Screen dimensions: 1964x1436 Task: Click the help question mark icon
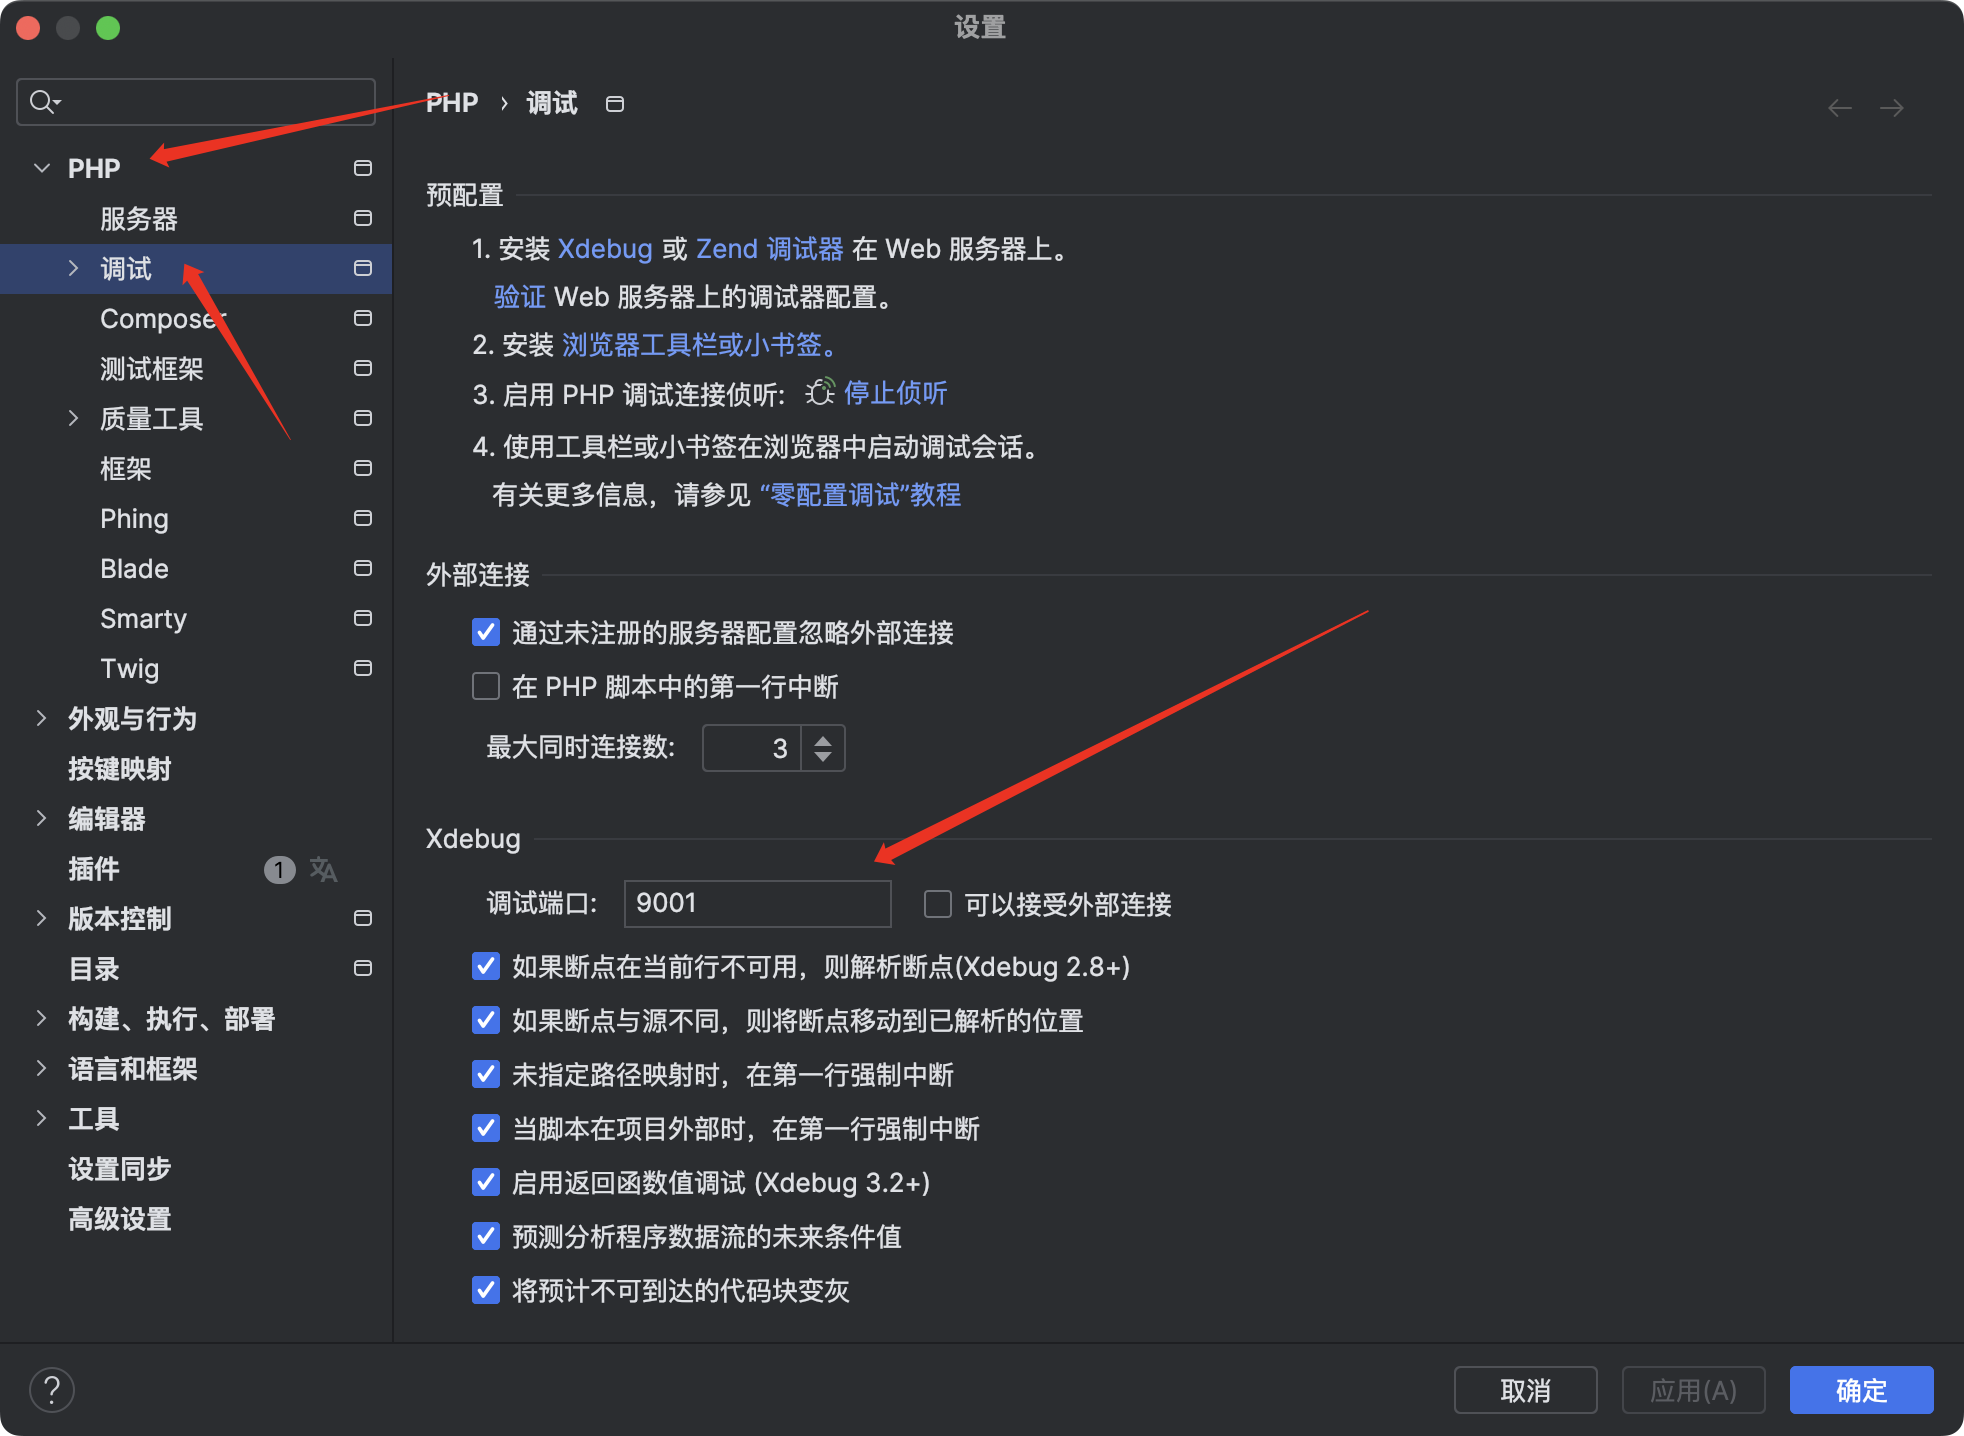tap(52, 1390)
